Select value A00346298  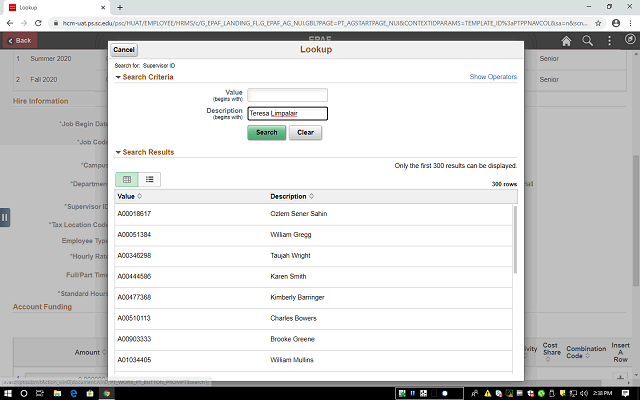click(134, 256)
